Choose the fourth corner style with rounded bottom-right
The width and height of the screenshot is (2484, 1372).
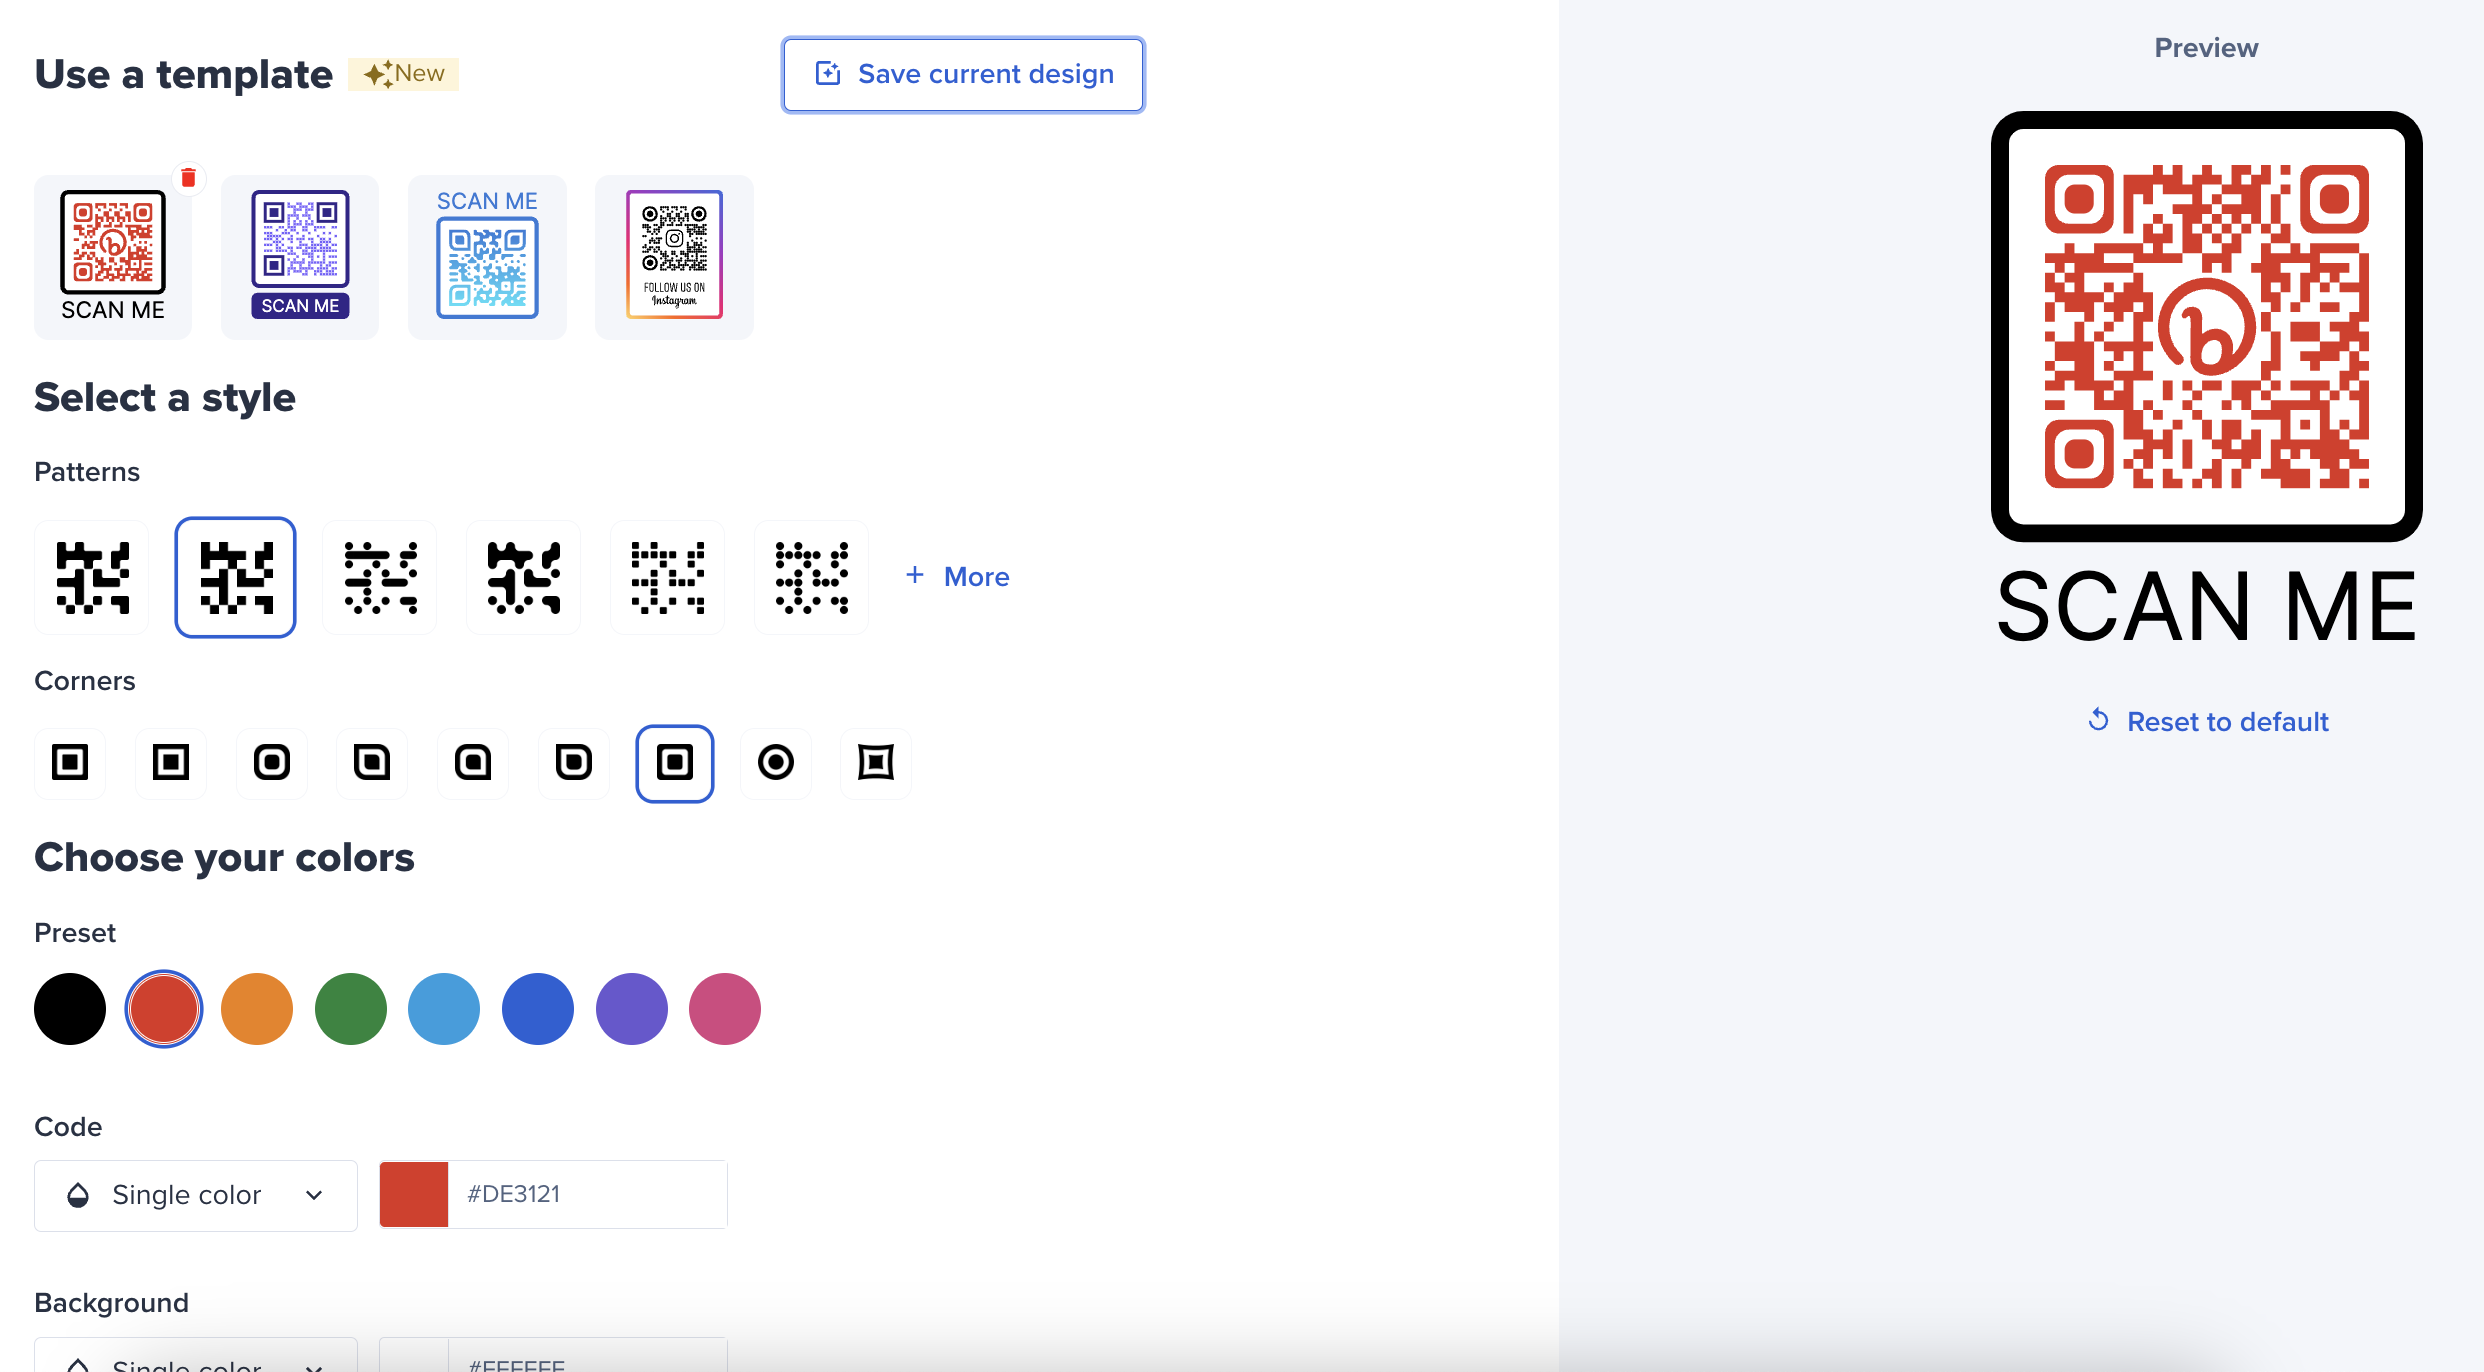pyautogui.click(x=372, y=763)
